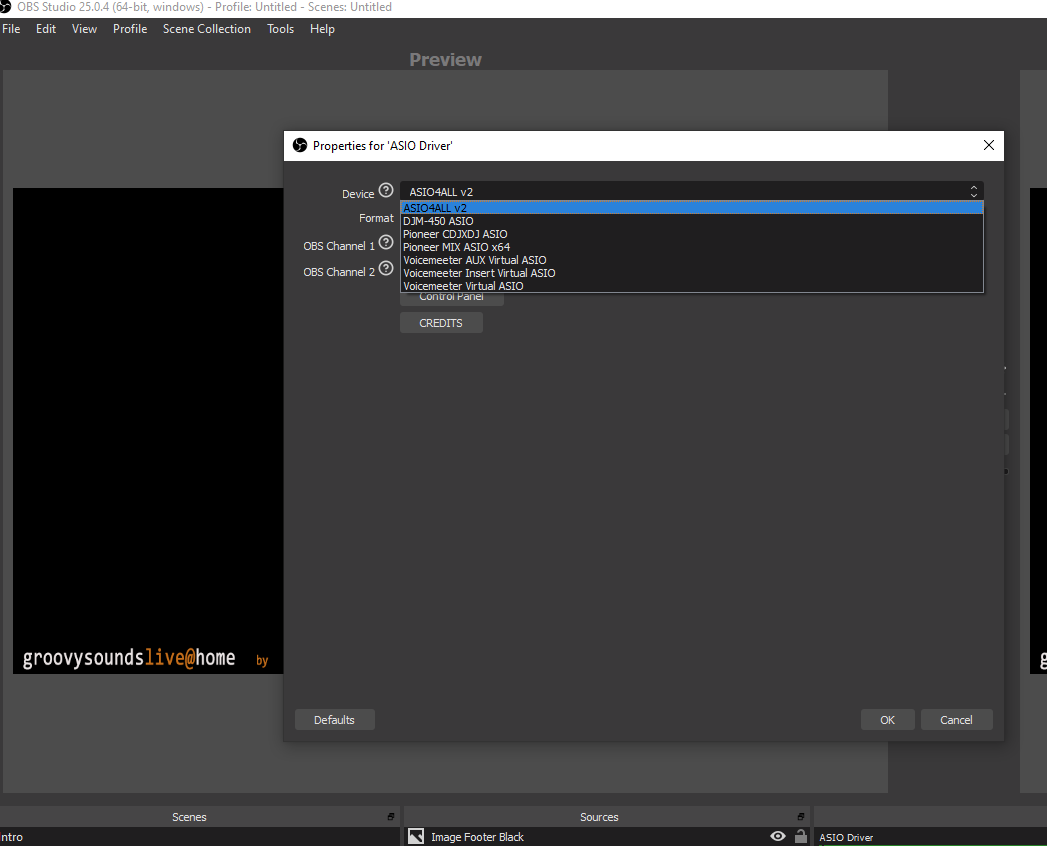Open the Scene Collection menu

[206, 29]
